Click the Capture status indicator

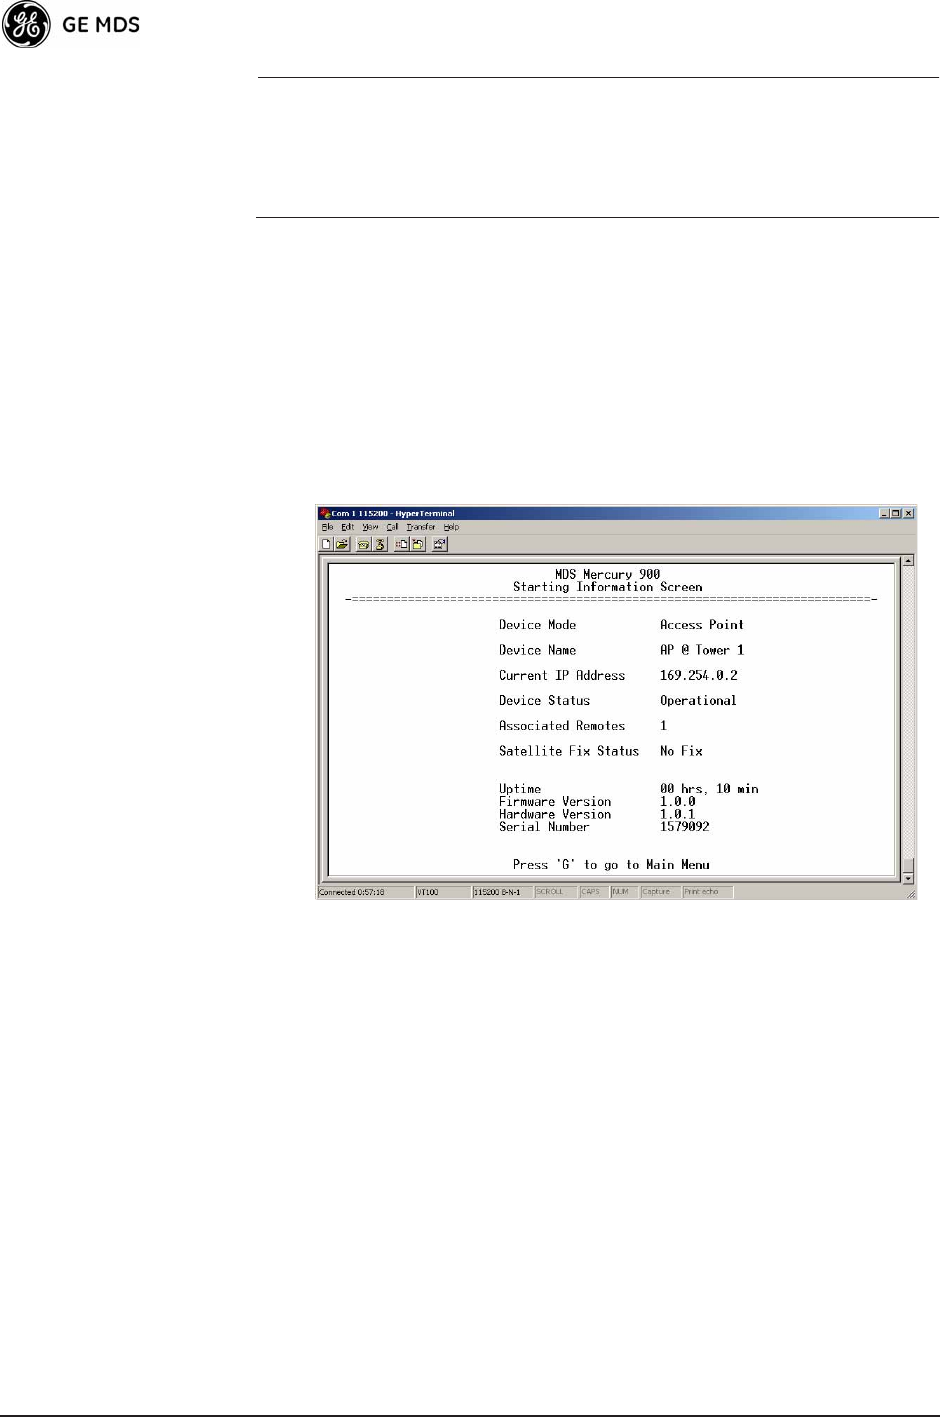660,892
